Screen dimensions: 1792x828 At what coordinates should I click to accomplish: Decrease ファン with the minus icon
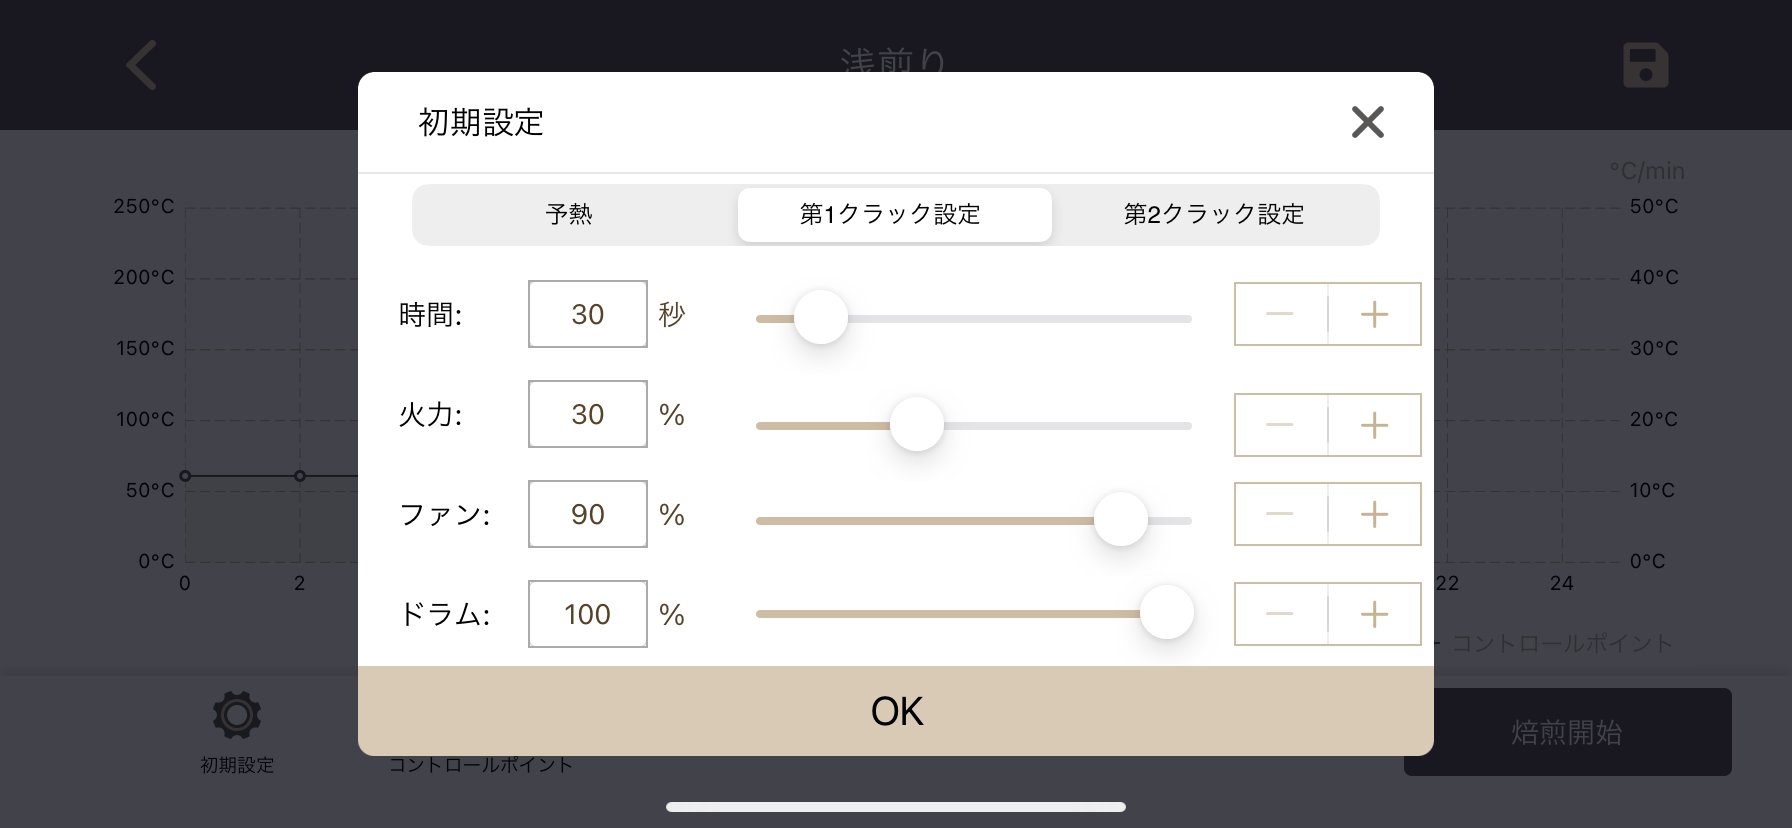pos(1281,514)
